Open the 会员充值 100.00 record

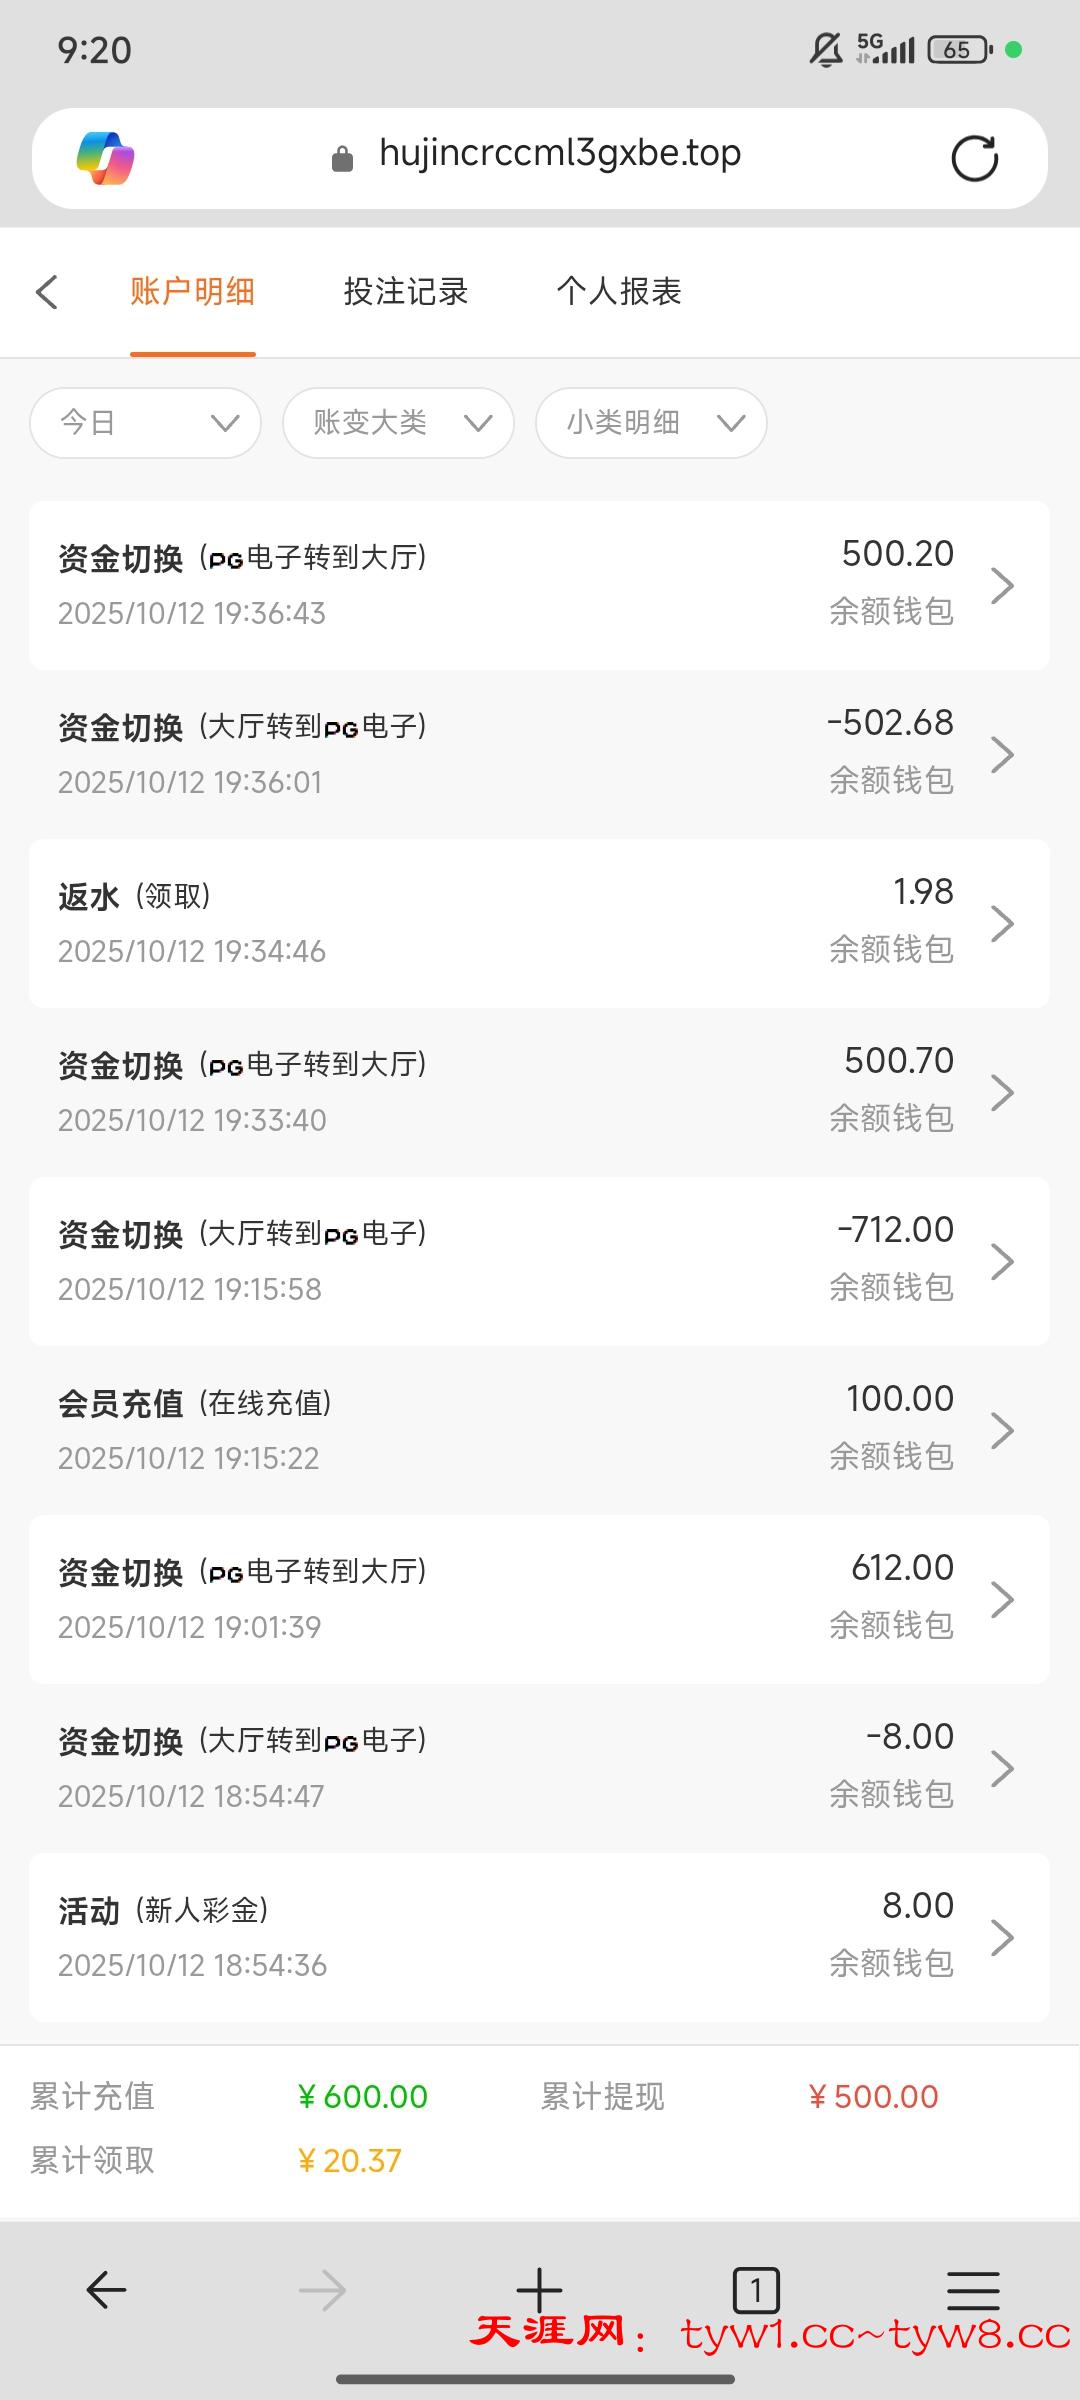point(539,1430)
